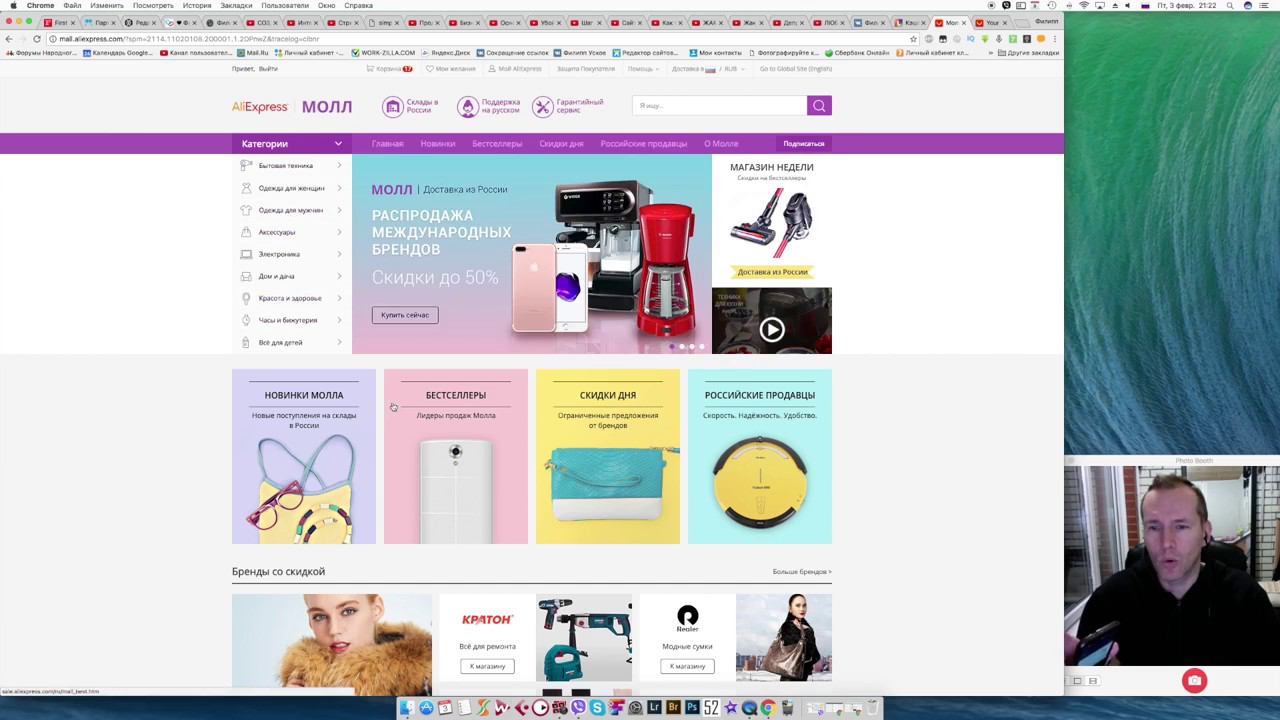Go back with the browser back arrow

9,39
